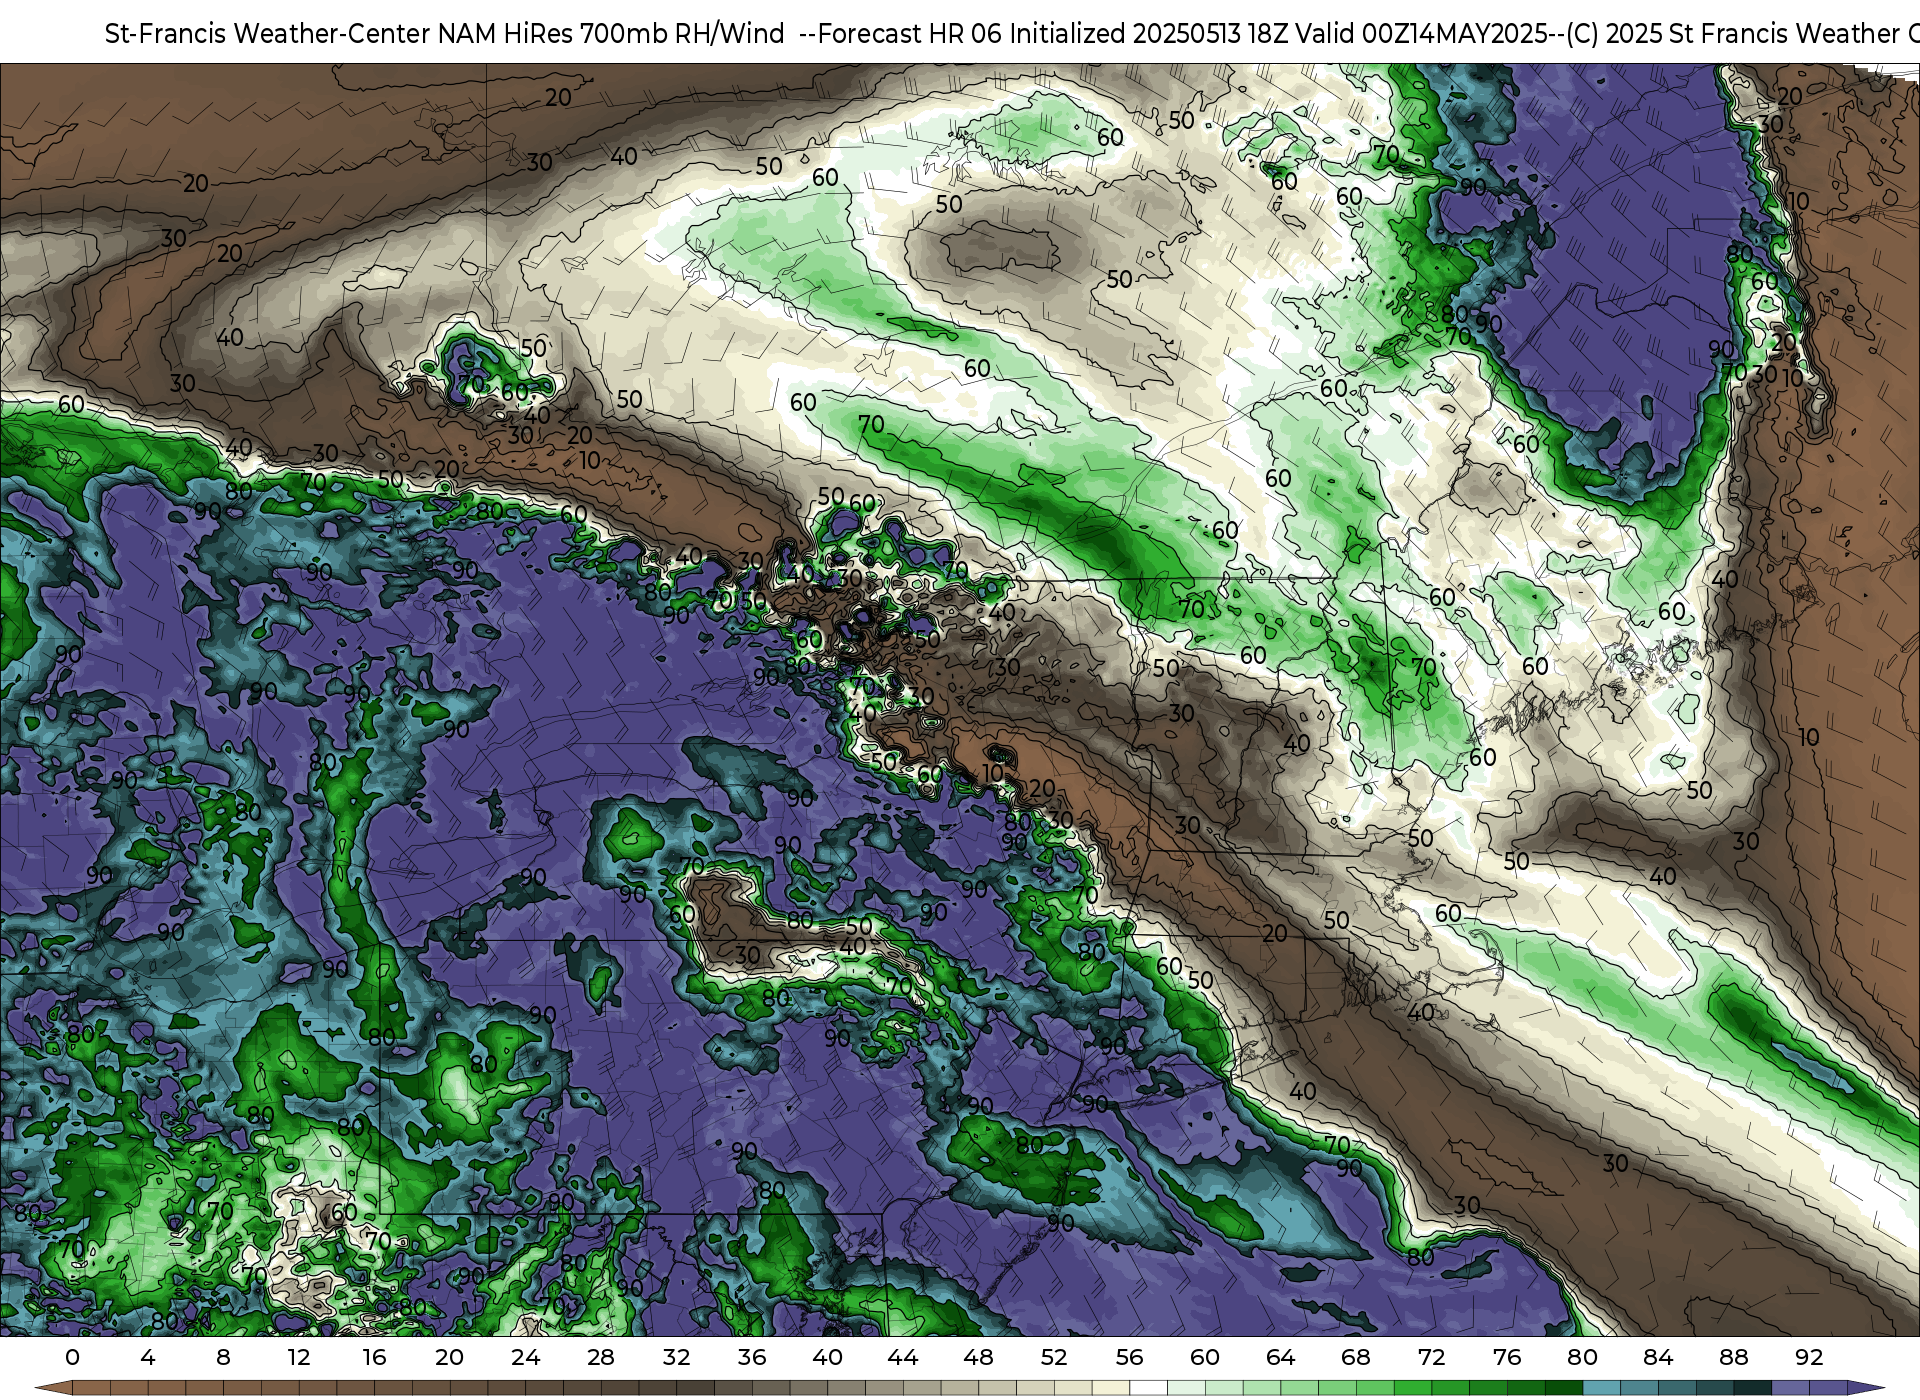Click the colorbar label "8"
The image size is (1920, 1400).
tap(223, 1357)
